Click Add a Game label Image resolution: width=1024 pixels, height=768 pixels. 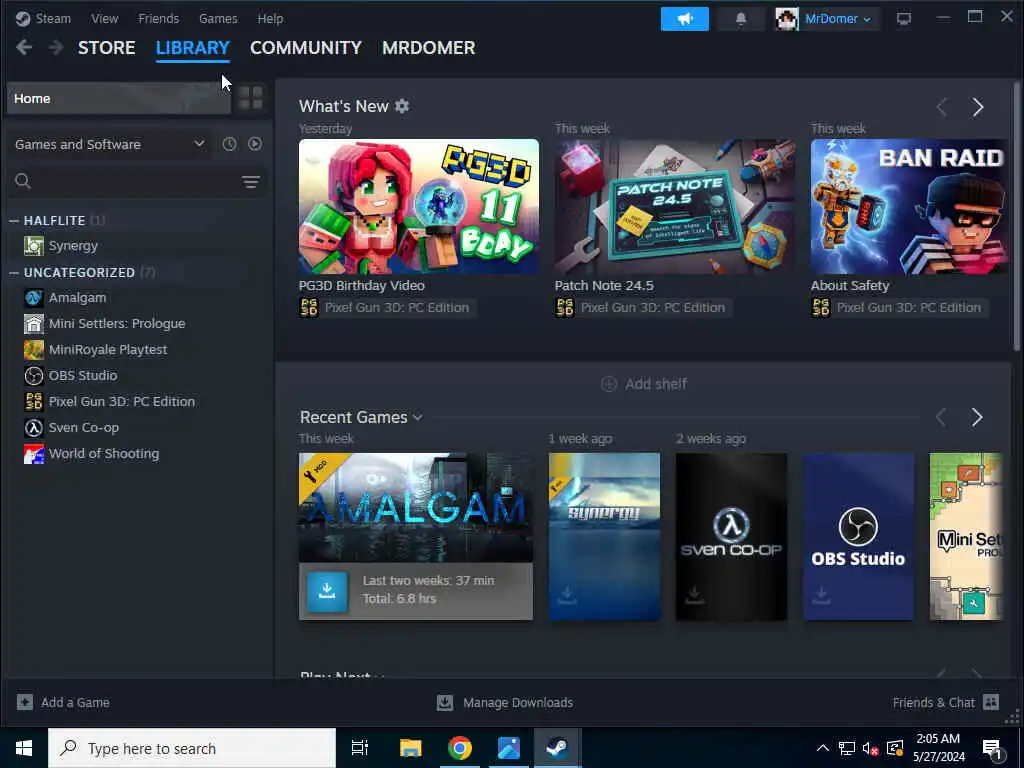75,703
